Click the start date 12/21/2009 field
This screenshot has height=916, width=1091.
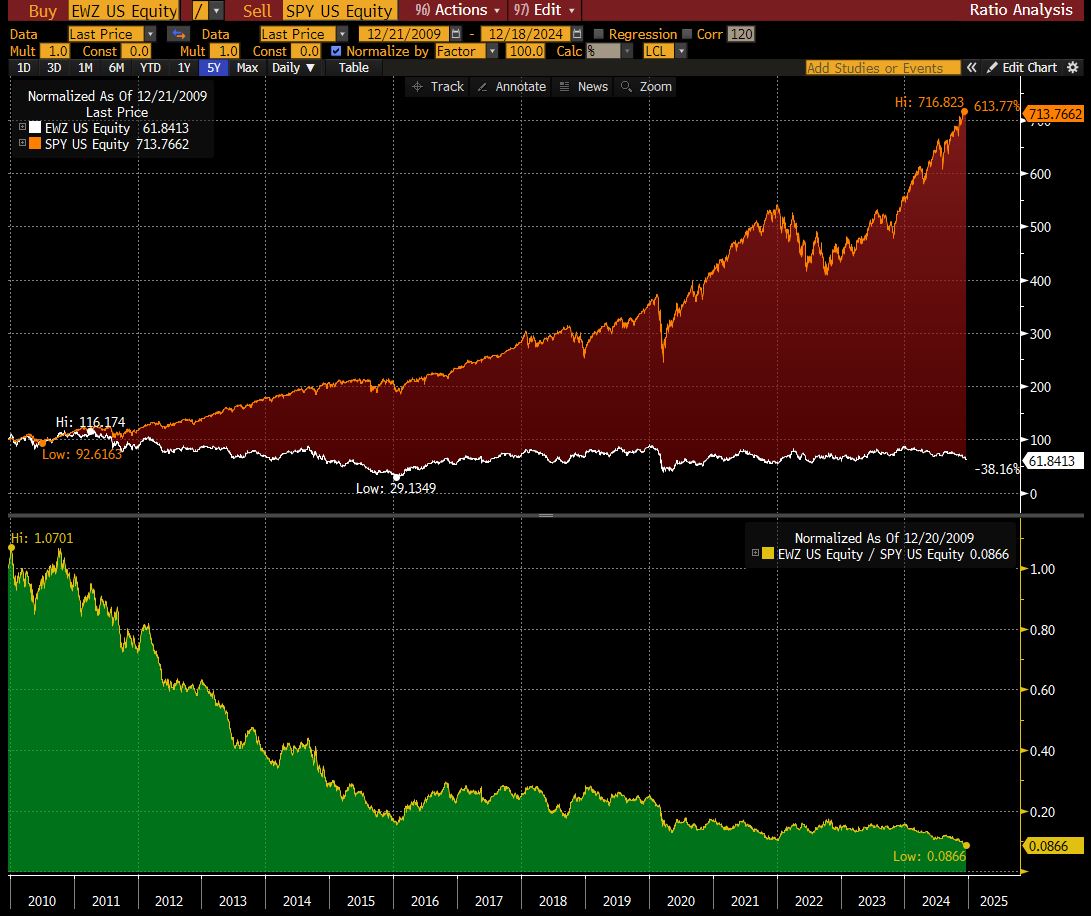click(x=404, y=34)
